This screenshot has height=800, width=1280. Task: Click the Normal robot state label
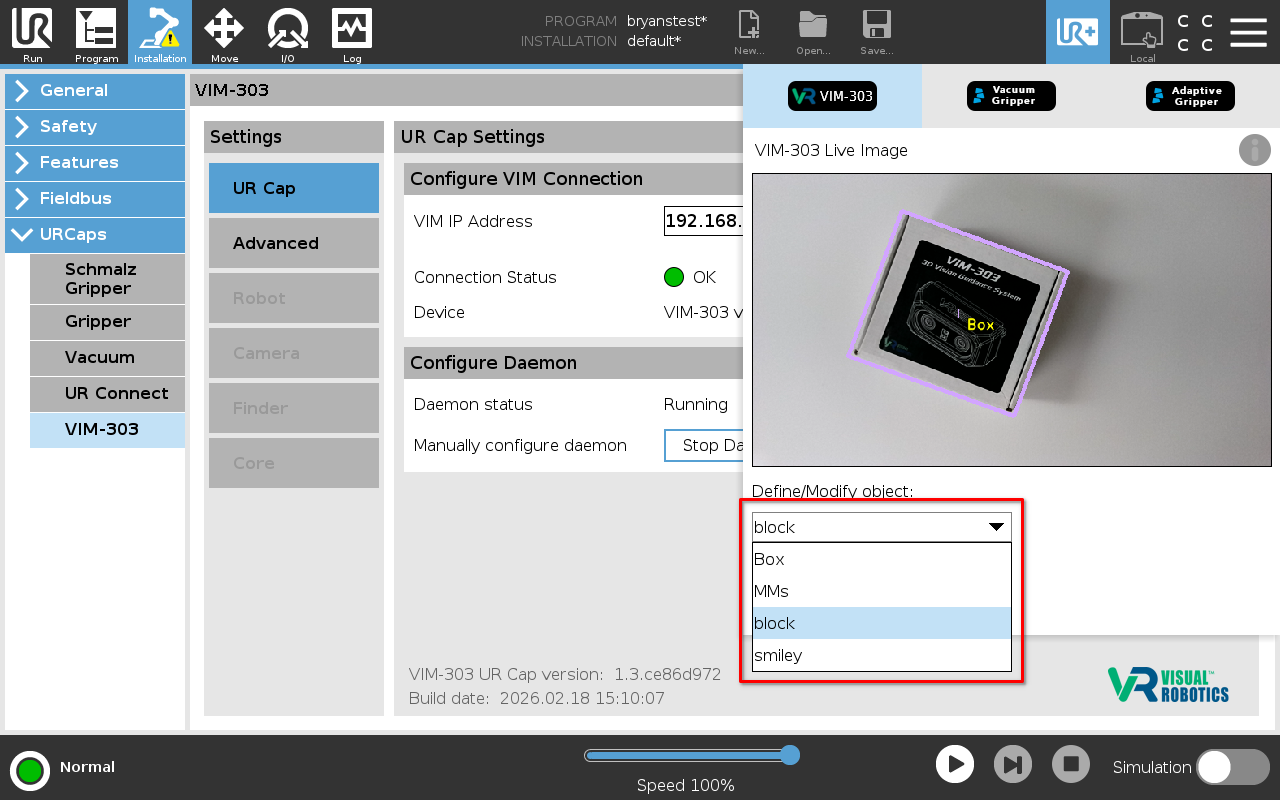point(87,767)
